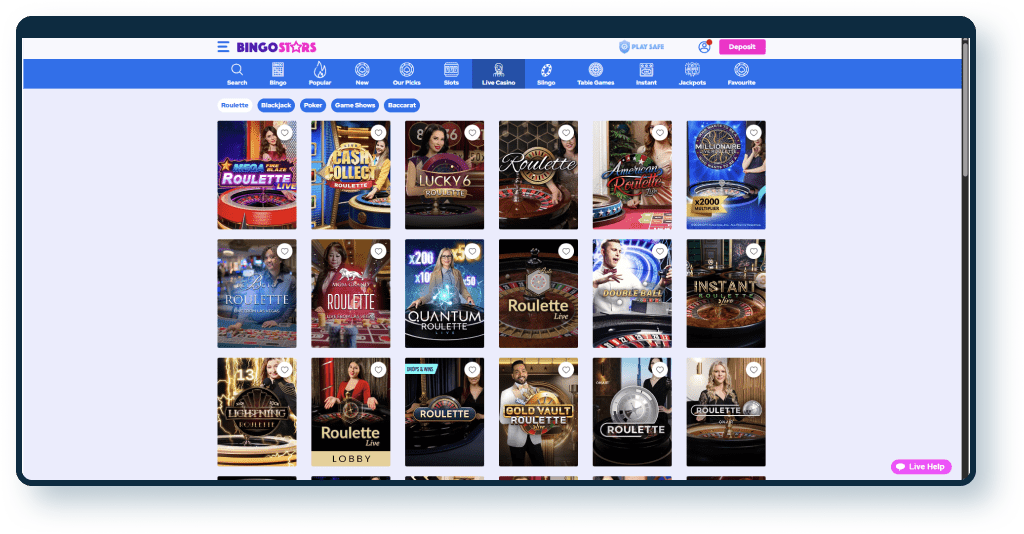The height and width of the screenshot is (534, 1024).
Task: Select the Jackpots category icon
Action: (692, 73)
